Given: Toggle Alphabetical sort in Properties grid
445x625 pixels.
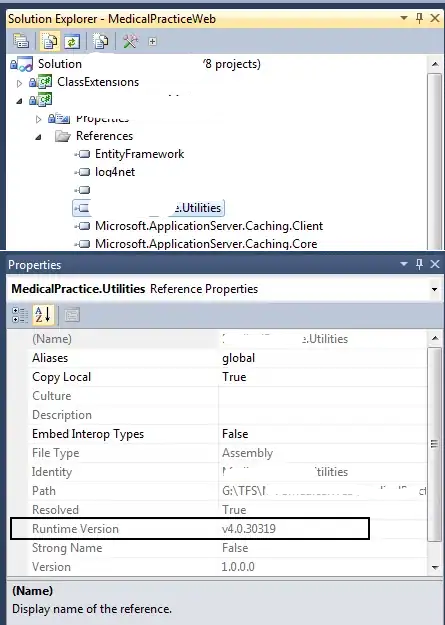Looking at the screenshot, I should click(x=43, y=314).
